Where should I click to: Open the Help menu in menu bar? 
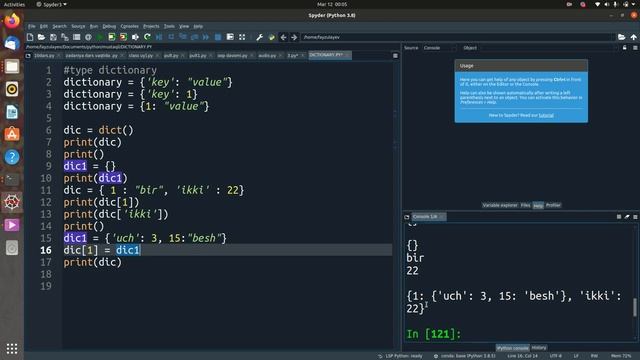198,26
